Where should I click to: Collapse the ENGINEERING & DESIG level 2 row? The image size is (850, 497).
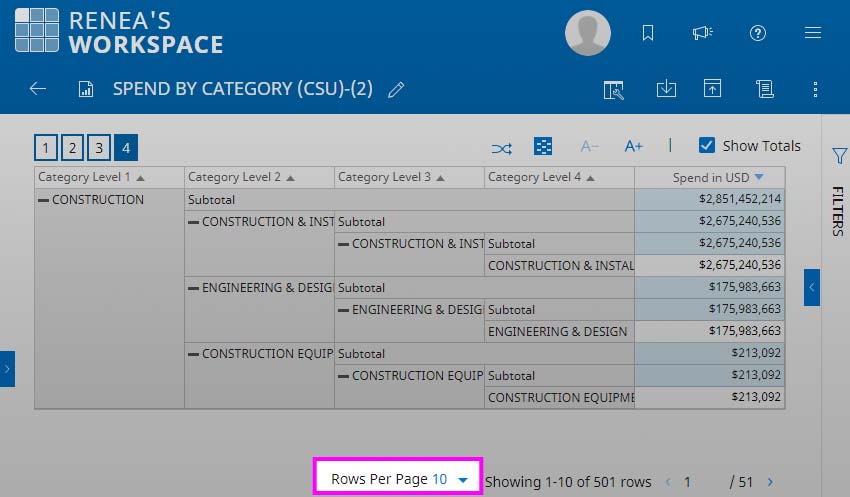194,288
